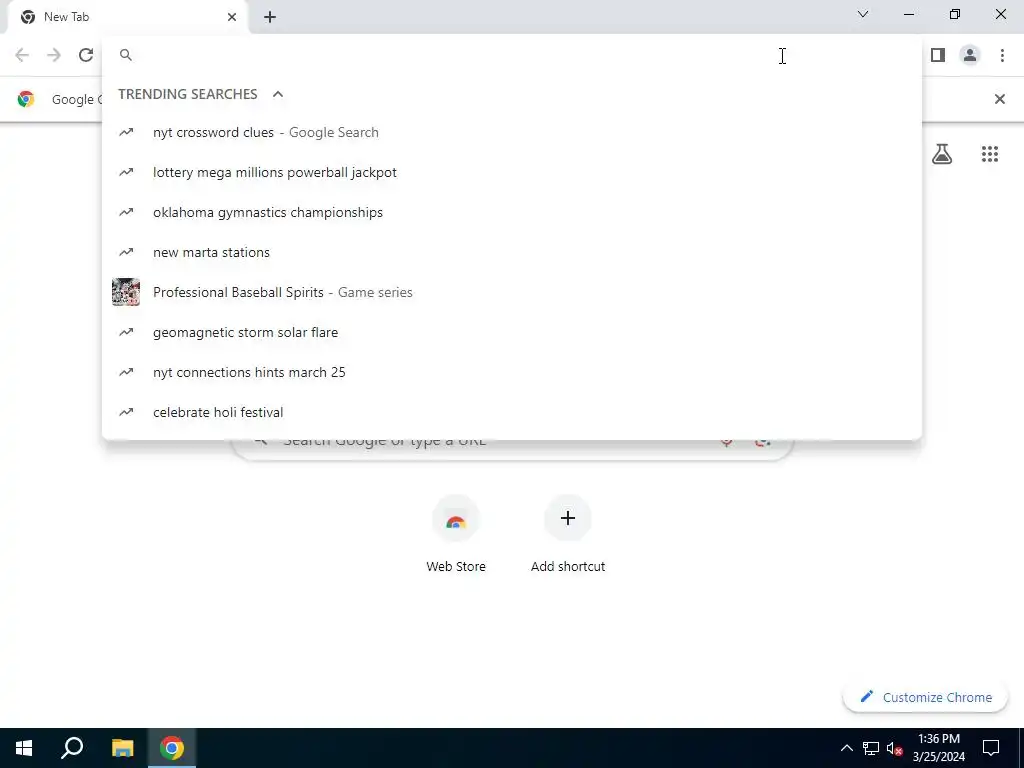Click the muted volume tray icon
Image resolution: width=1024 pixels, height=768 pixels.
click(x=894, y=748)
